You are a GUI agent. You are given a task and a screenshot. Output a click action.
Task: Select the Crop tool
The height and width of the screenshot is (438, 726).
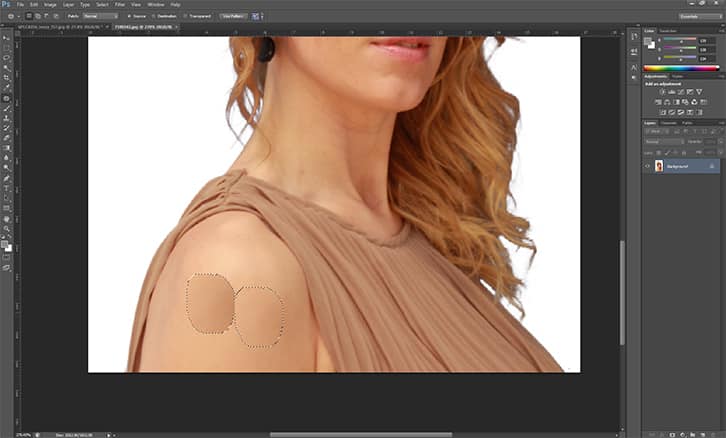pyautogui.click(x=6, y=78)
